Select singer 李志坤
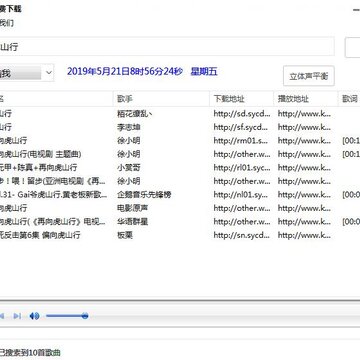This screenshot has height=360, width=360. click(129, 127)
